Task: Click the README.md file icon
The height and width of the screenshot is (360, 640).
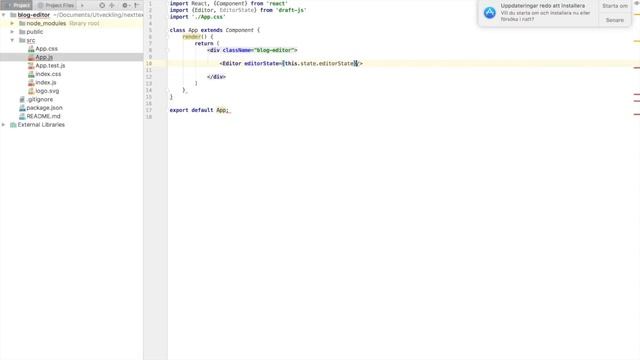Action: (22, 116)
